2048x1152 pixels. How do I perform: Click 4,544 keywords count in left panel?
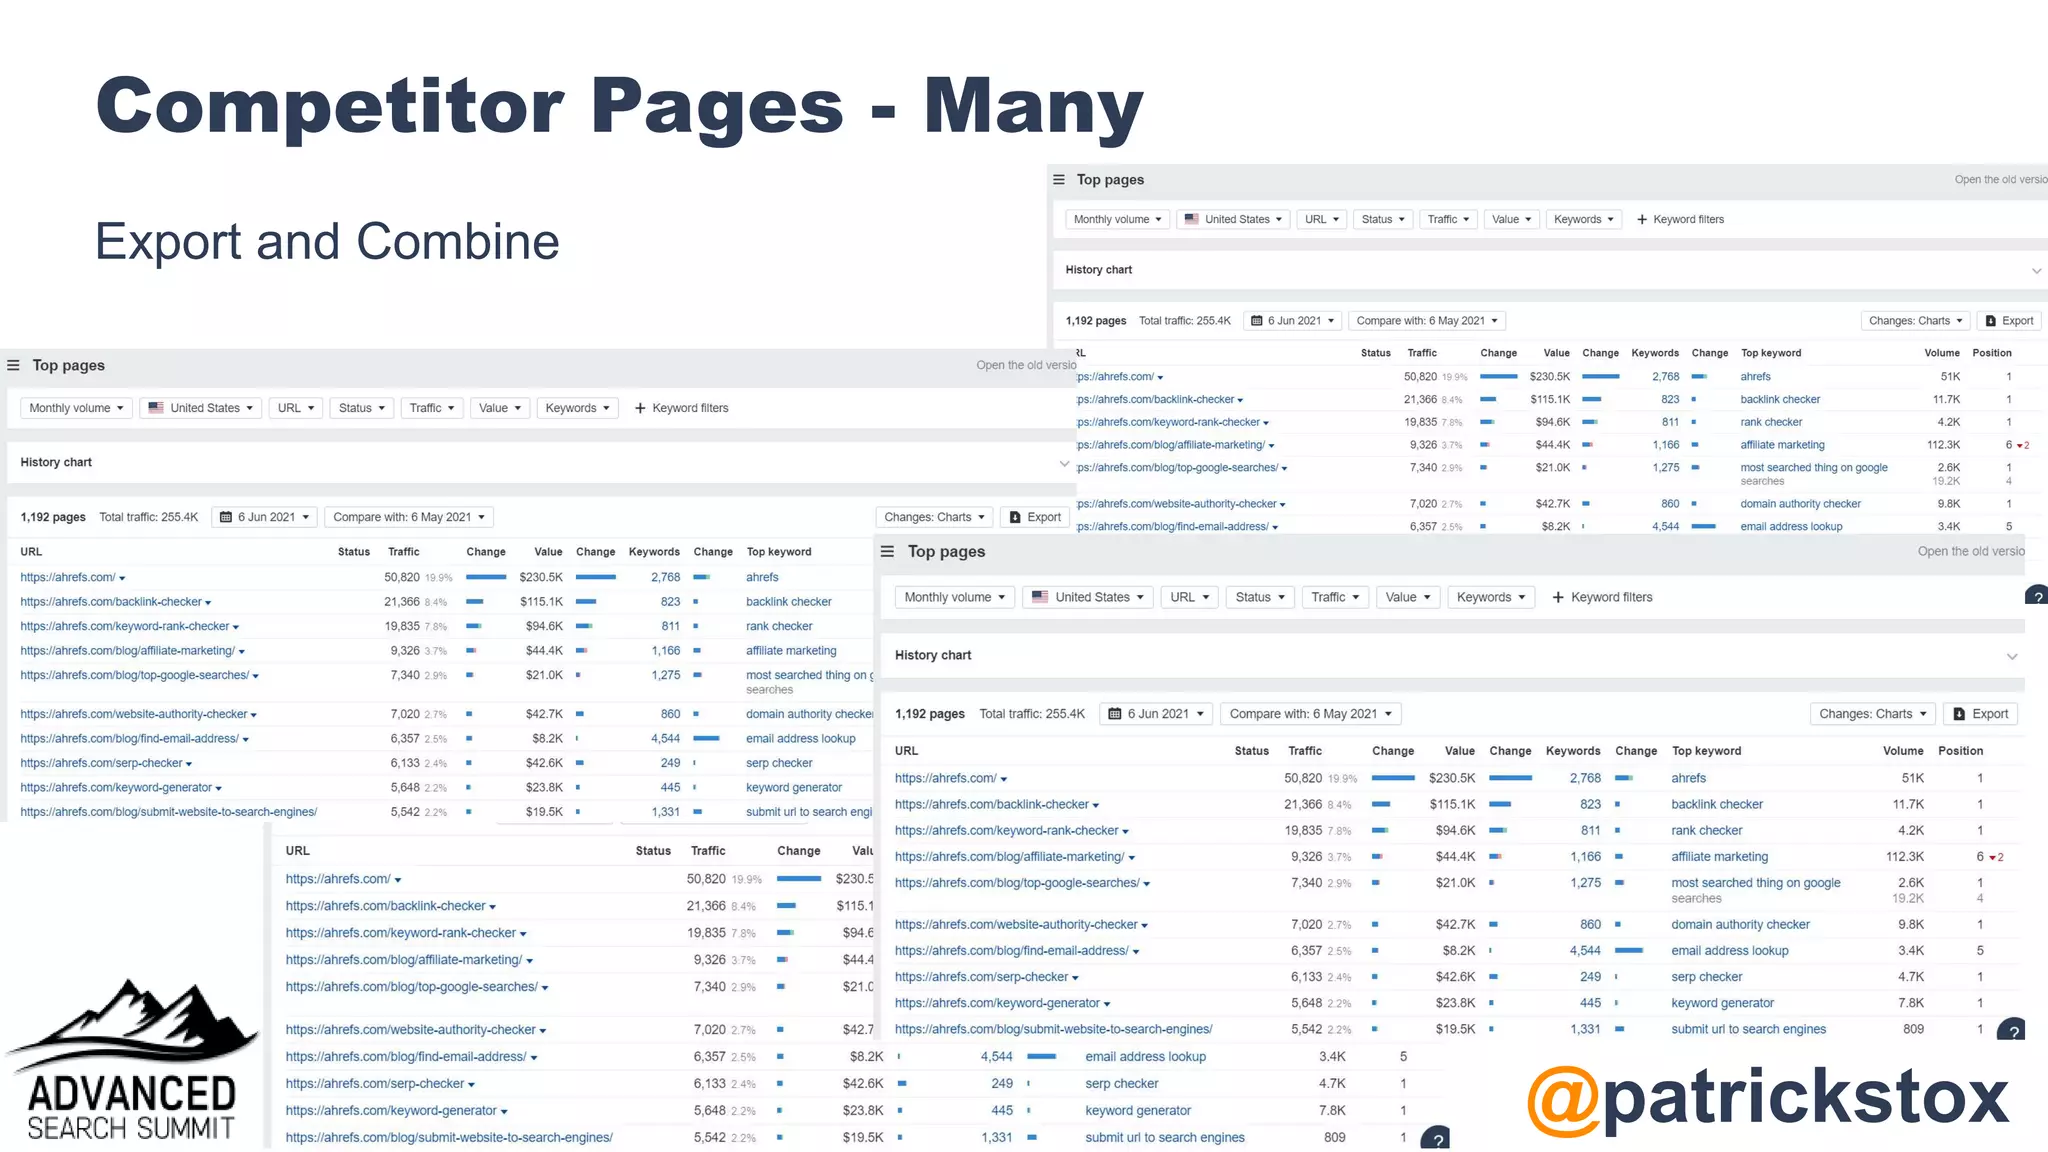click(665, 739)
